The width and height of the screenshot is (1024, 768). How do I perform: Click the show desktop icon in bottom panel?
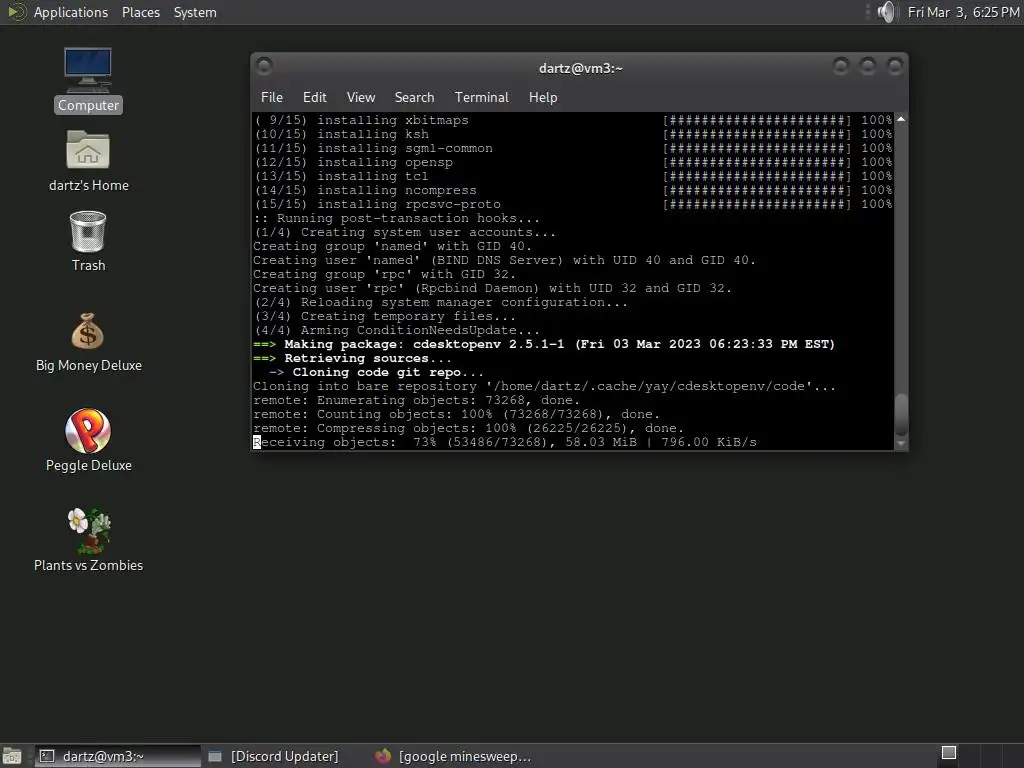coord(12,756)
